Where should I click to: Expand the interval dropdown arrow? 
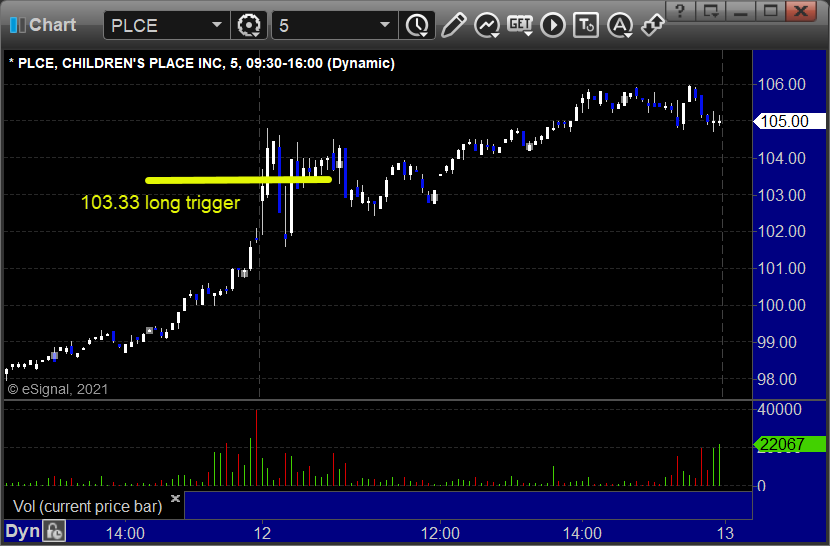tap(385, 25)
